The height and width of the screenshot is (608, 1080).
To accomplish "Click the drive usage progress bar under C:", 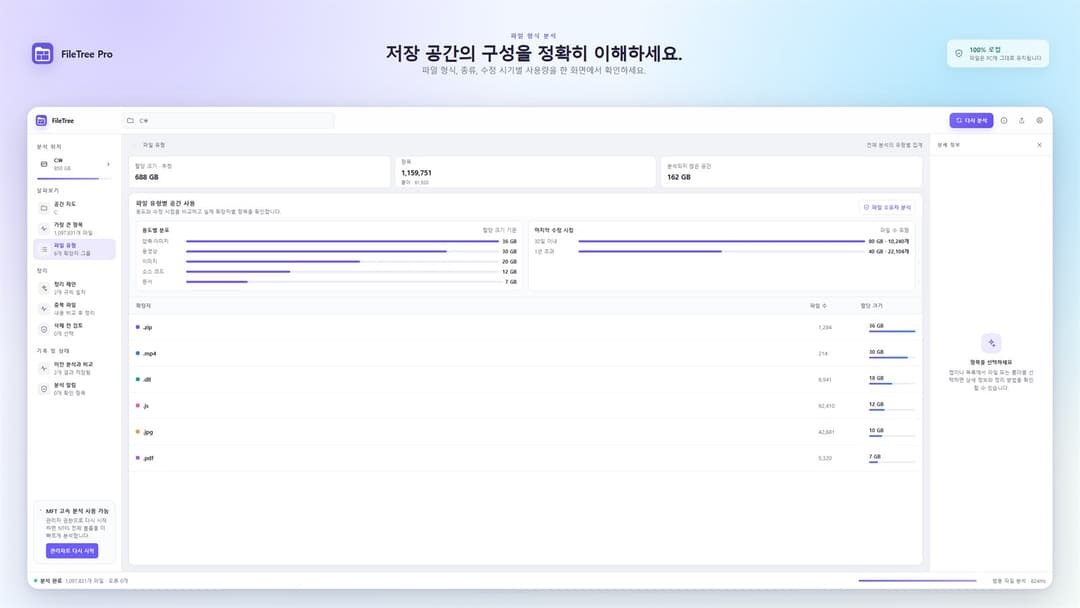I will coord(74,178).
